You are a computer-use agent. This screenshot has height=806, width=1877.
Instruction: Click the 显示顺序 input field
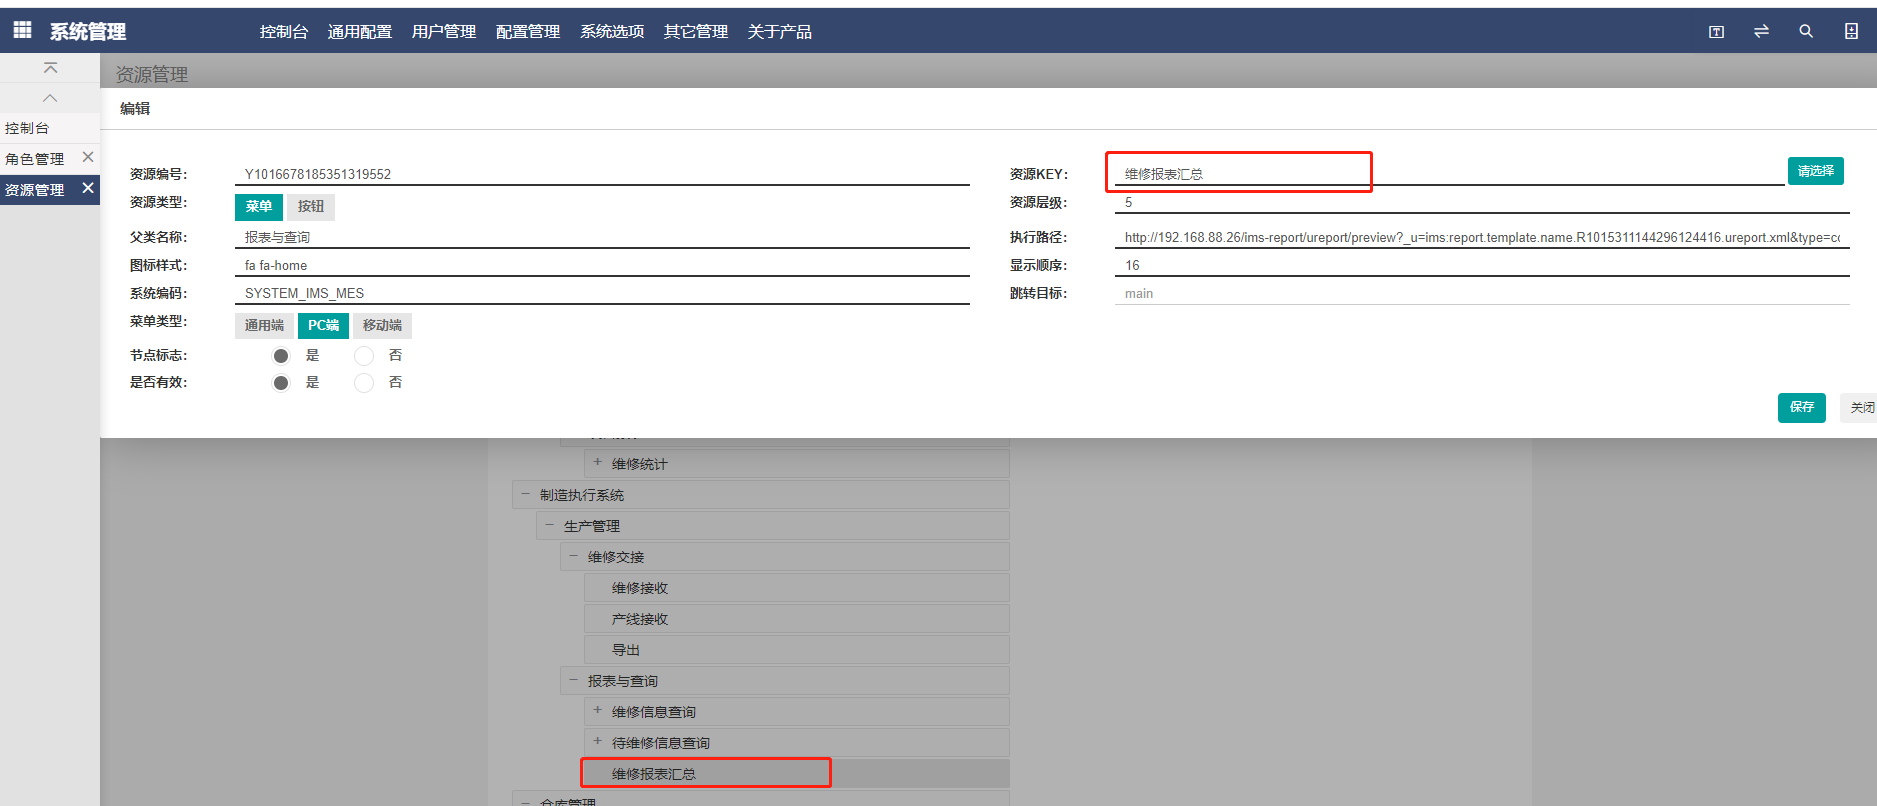1482,265
